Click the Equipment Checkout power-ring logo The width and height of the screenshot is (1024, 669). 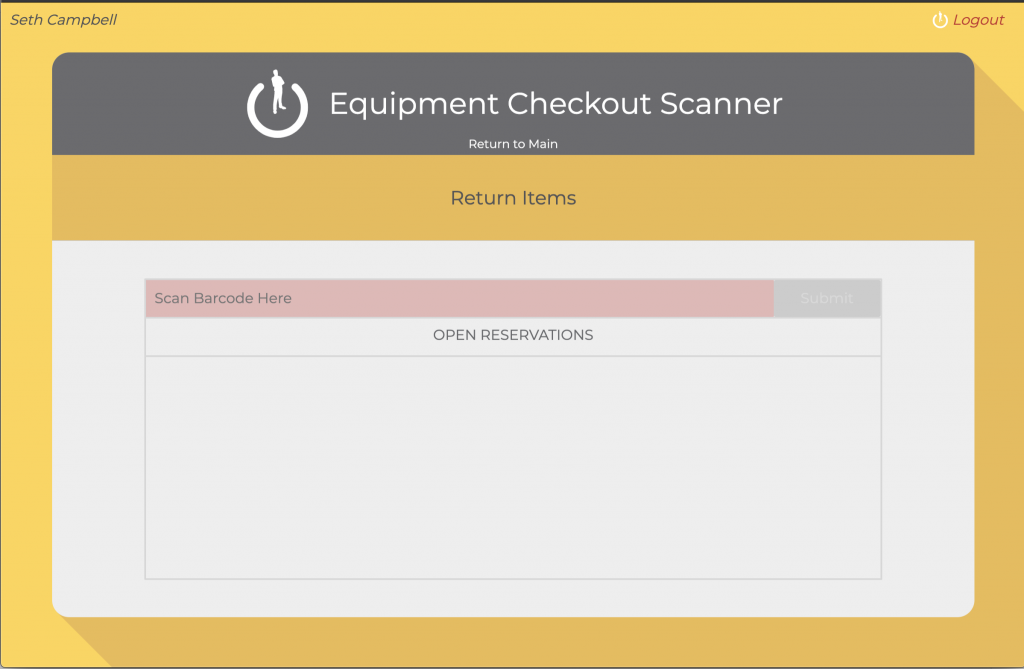[277, 106]
